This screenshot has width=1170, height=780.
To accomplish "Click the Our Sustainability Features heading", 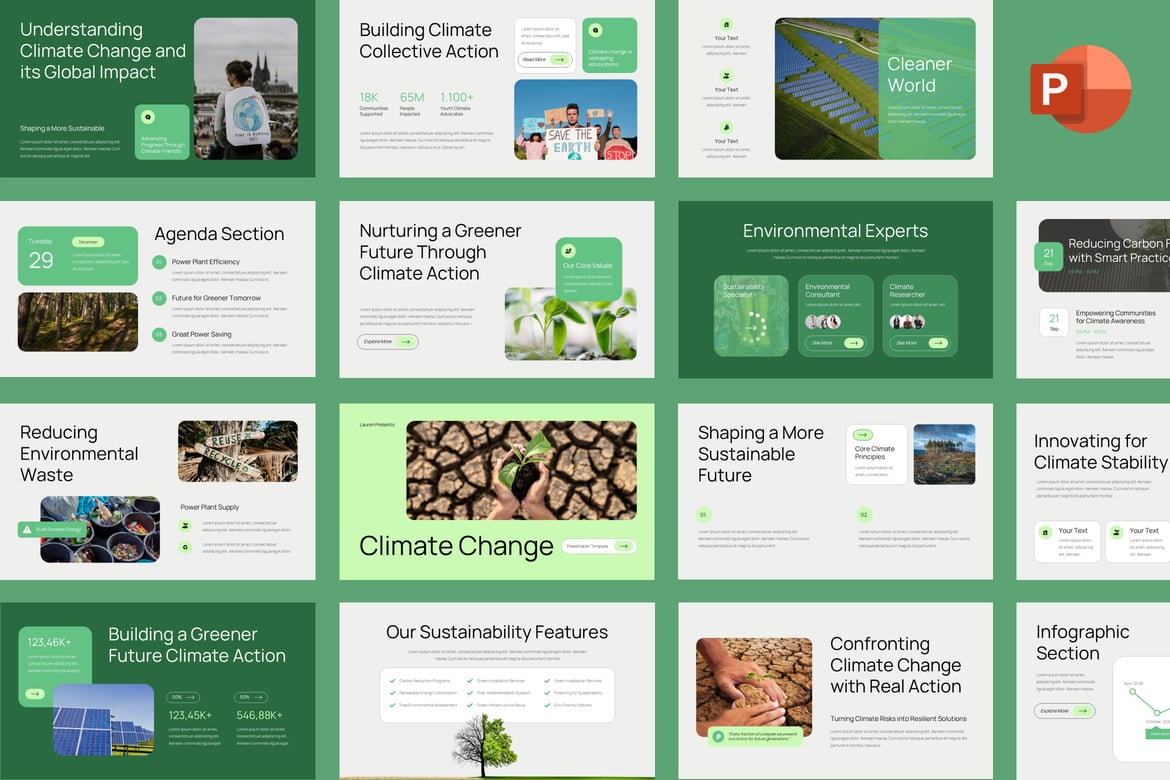I will click(497, 632).
